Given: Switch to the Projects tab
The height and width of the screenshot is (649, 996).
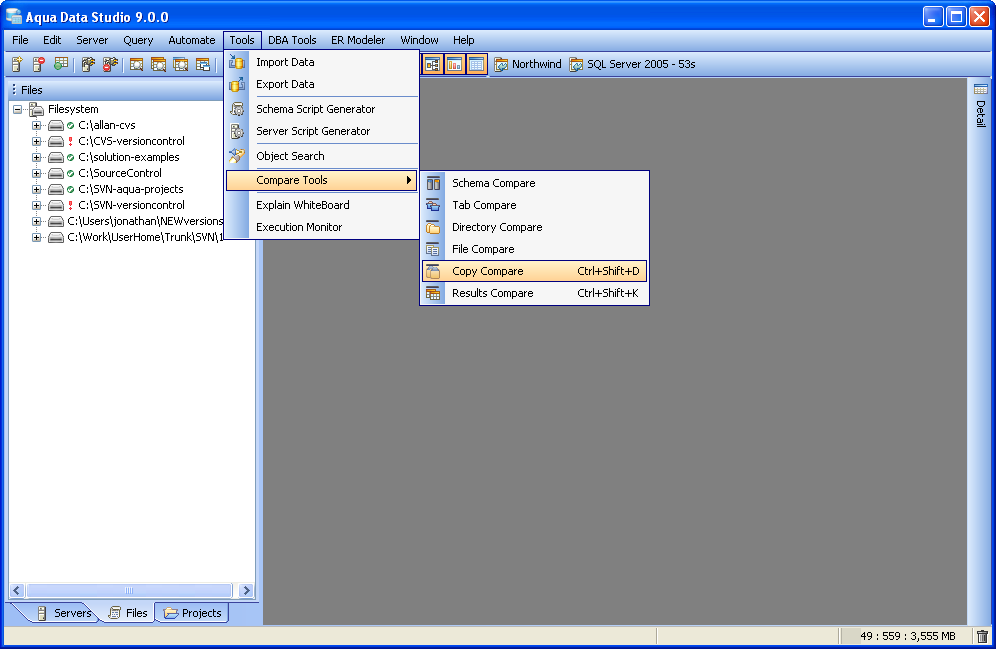Looking at the screenshot, I should pyautogui.click(x=192, y=613).
